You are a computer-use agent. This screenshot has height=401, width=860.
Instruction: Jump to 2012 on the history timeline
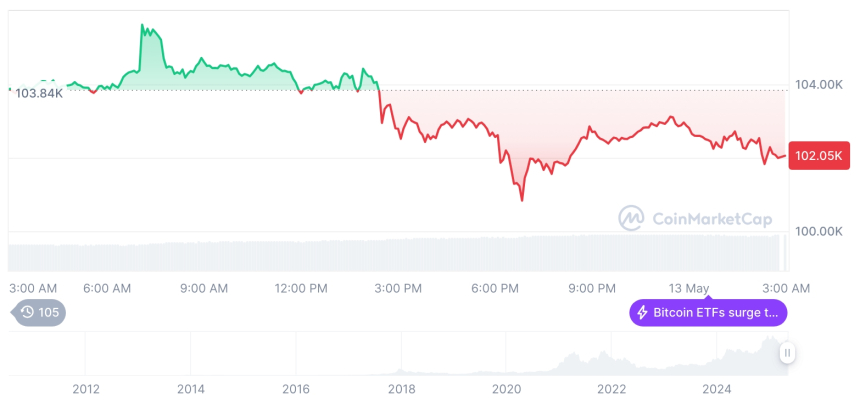coord(86,389)
